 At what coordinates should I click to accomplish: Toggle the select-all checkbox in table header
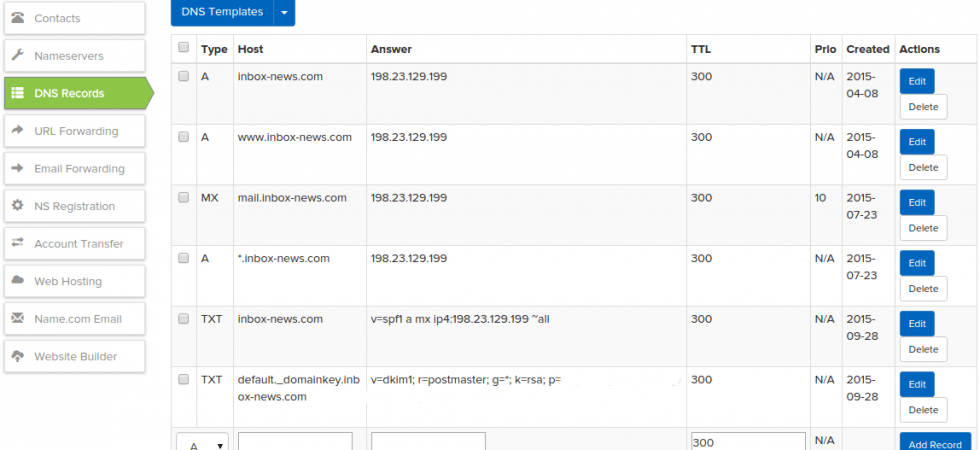point(183,47)
